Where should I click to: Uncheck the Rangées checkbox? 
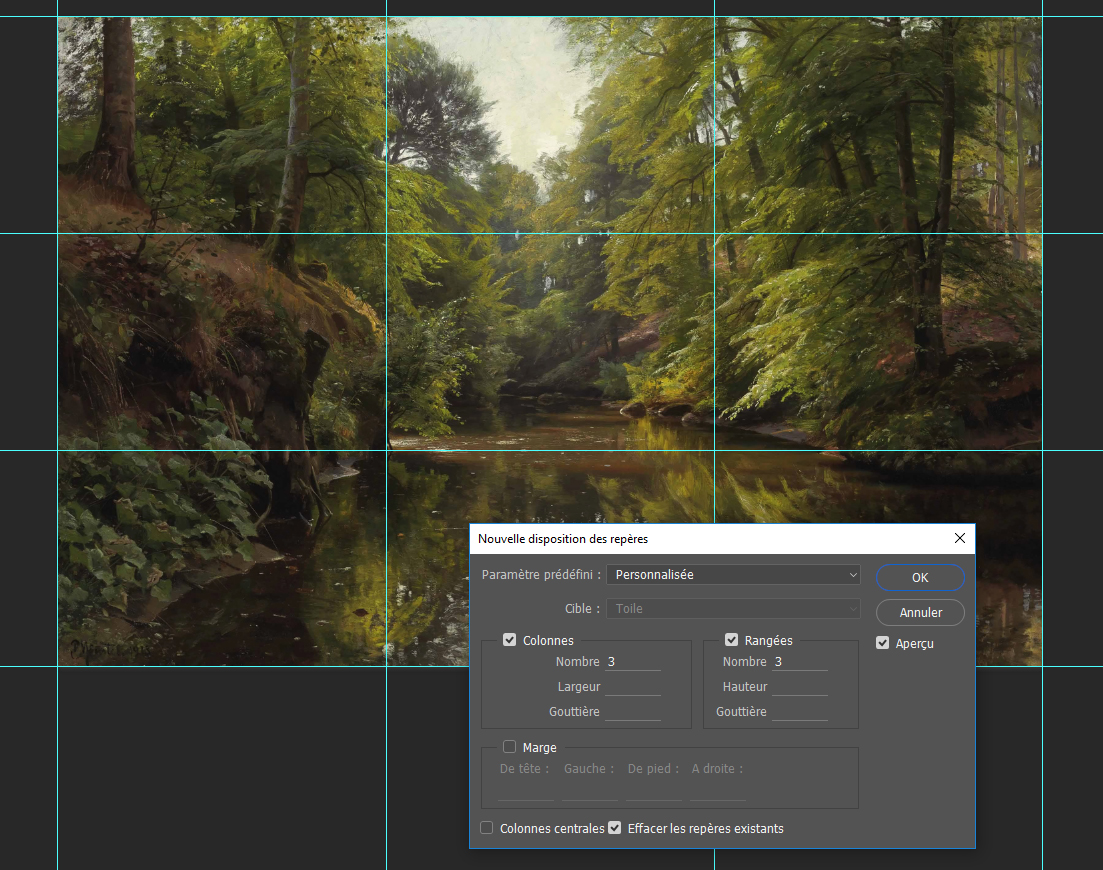tap(732, 640)
